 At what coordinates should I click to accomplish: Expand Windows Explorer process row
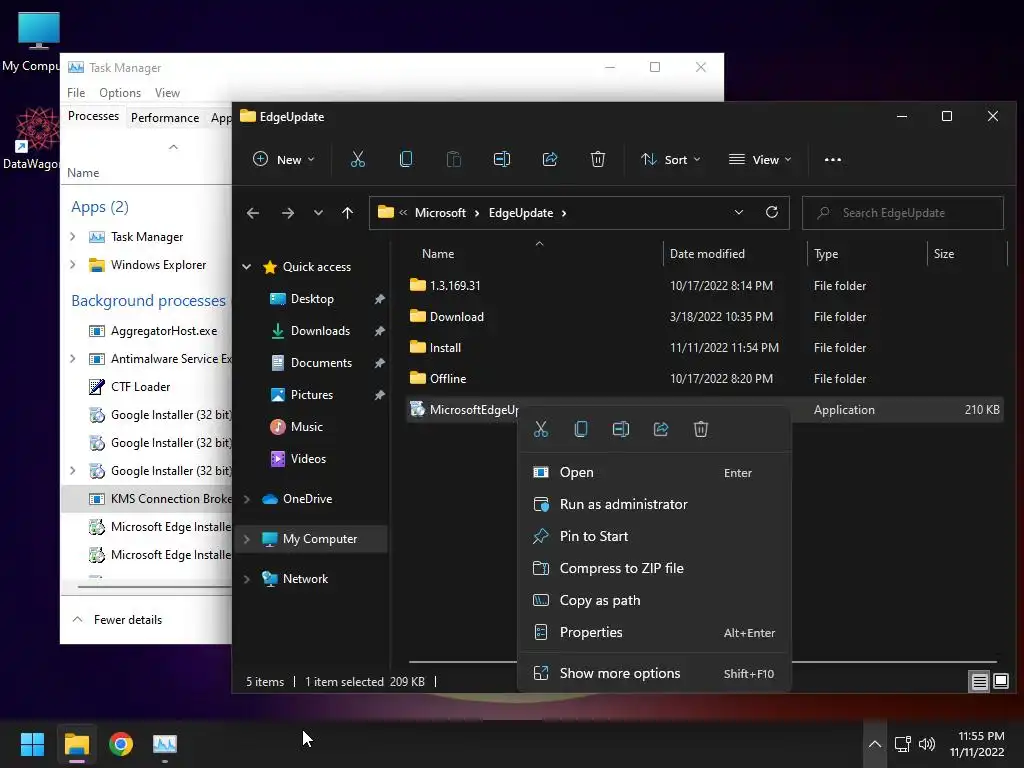[72, 265]
